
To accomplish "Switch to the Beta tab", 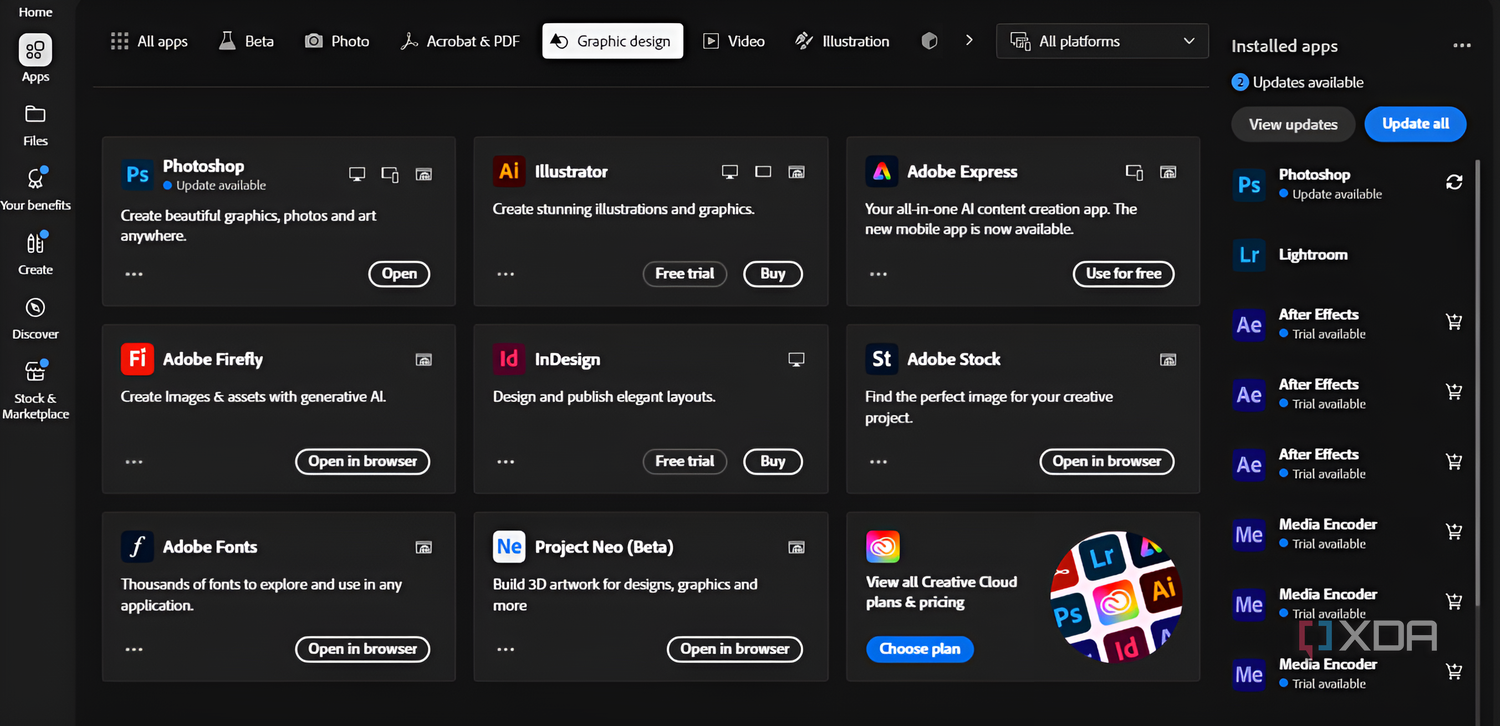I will click(x=246, y=41).
